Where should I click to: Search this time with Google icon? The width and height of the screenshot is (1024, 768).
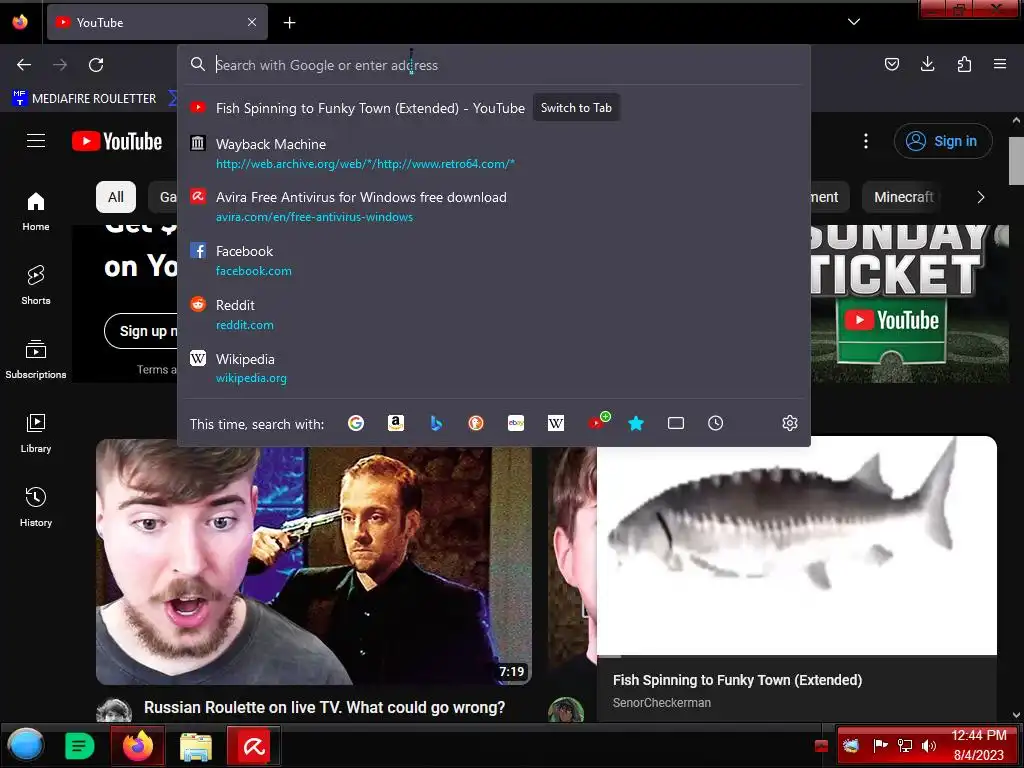click(x=356, y=423)
